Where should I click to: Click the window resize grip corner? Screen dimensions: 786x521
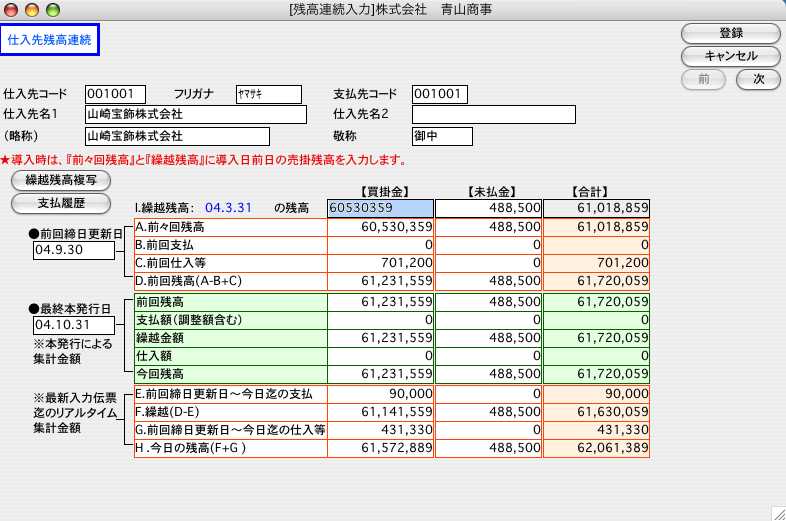tap(777, 512)
